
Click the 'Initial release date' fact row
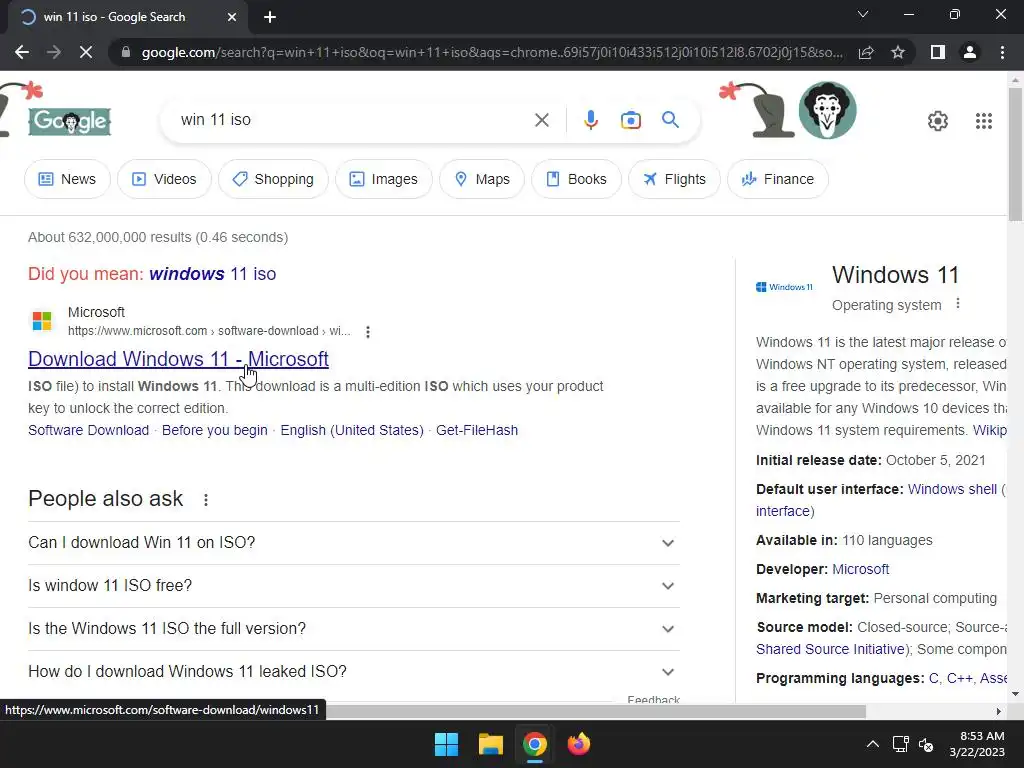click(x=871, y=460)
